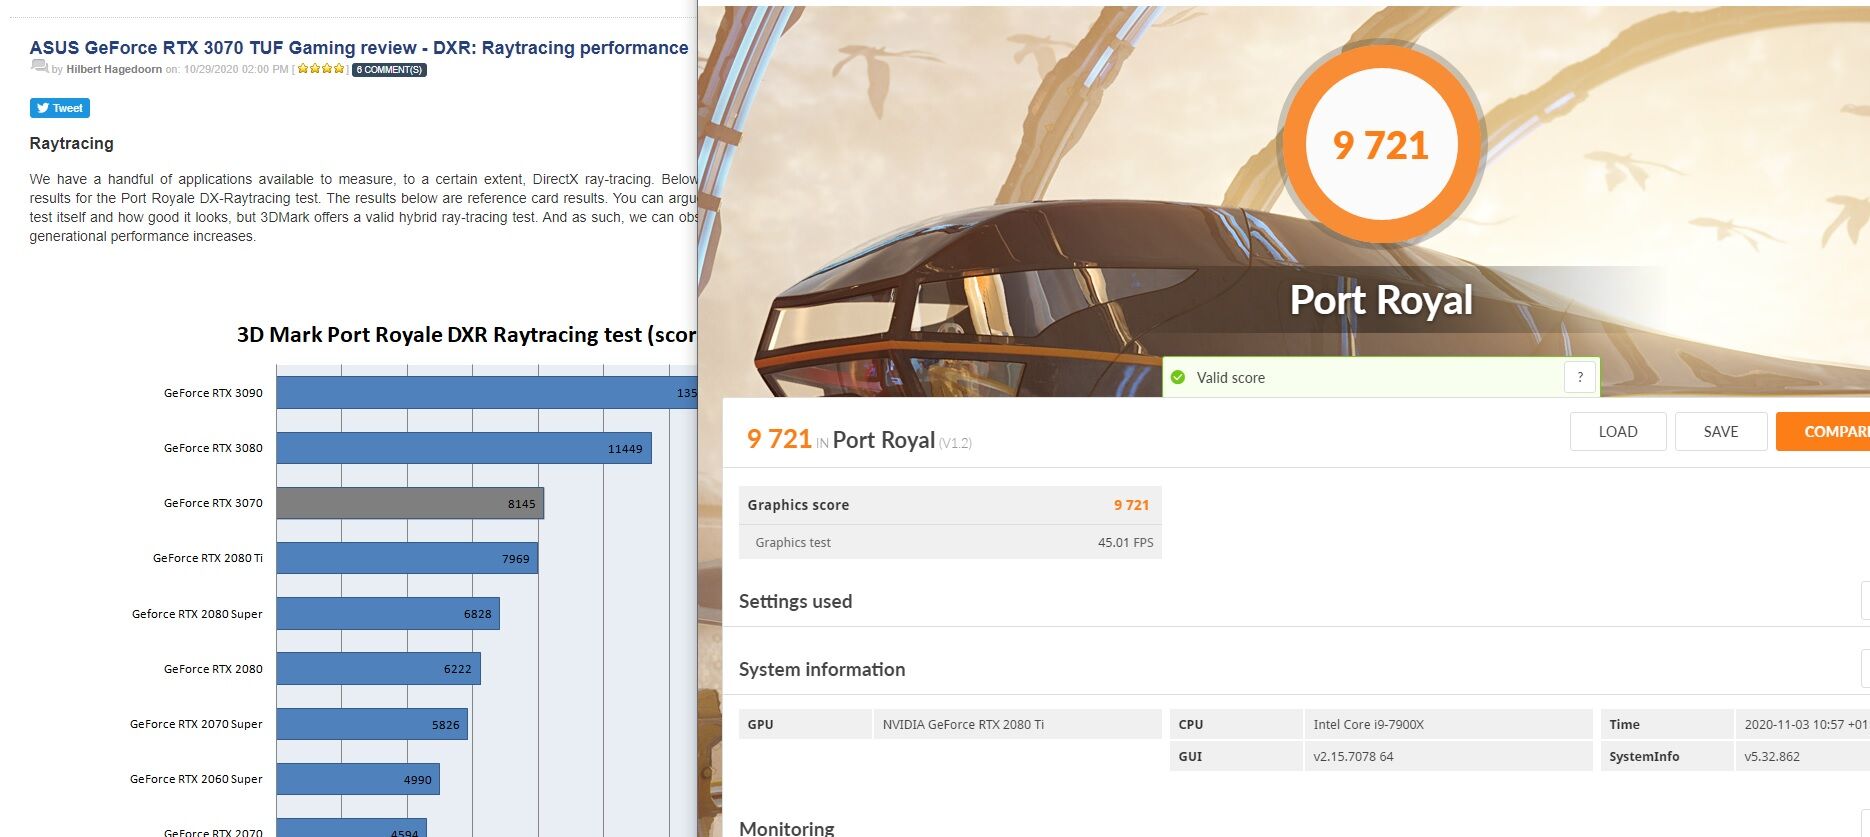Click the gray GeForce RTX 3070 bar
Viewport: 1870px width, 837px height.
(x=410, y=503)
